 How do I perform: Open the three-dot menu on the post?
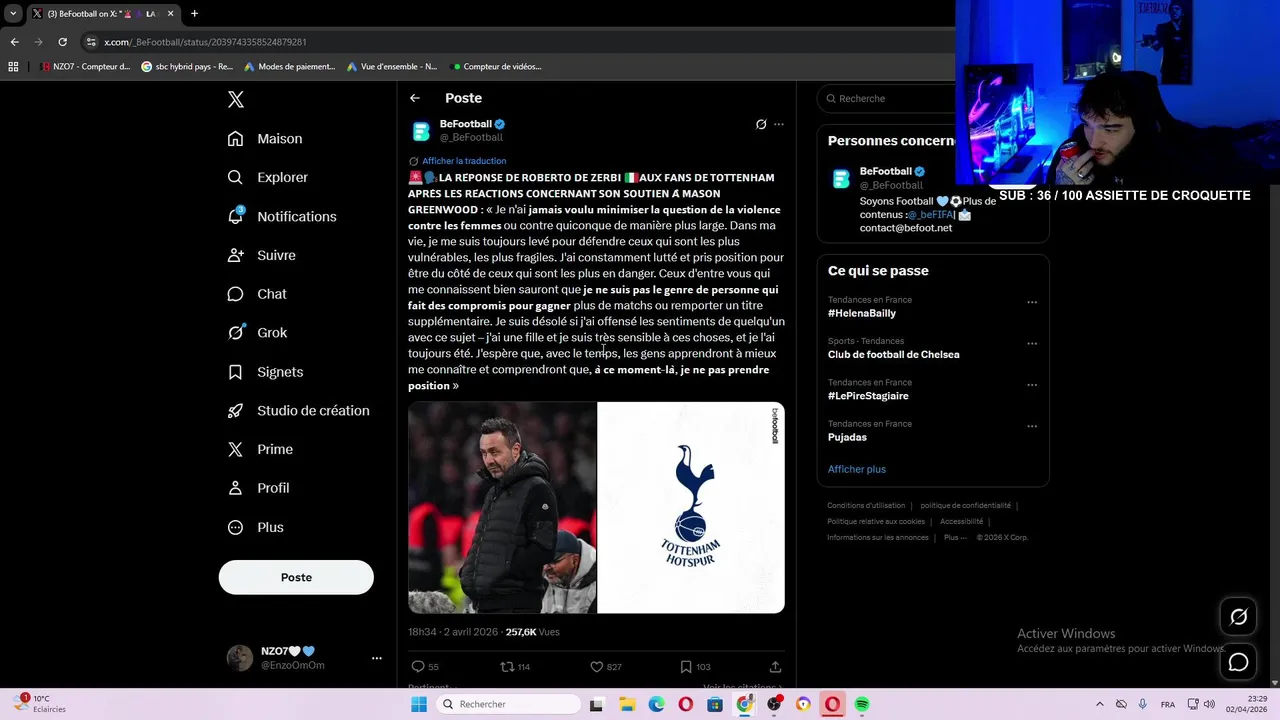tap(779, 125)
